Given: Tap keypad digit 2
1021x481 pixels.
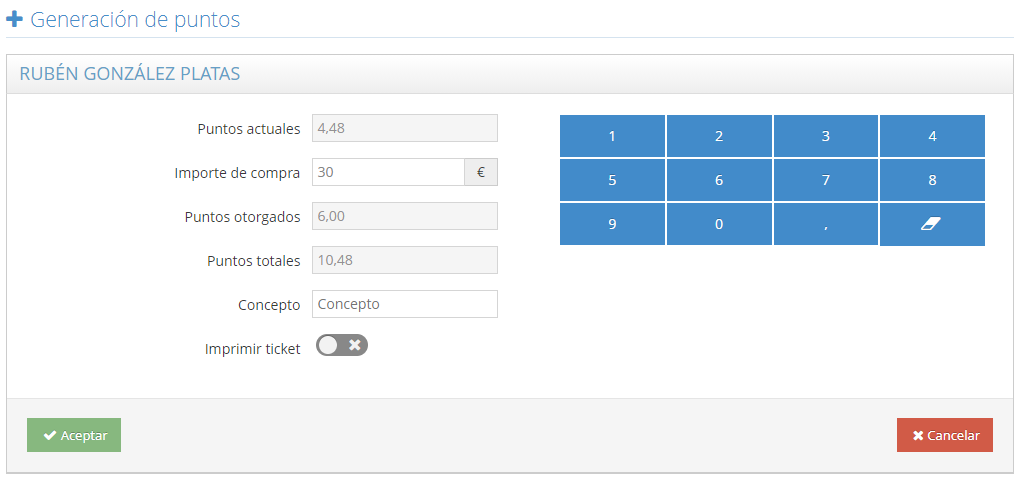Looking at the screenshot, I should 719,137.
